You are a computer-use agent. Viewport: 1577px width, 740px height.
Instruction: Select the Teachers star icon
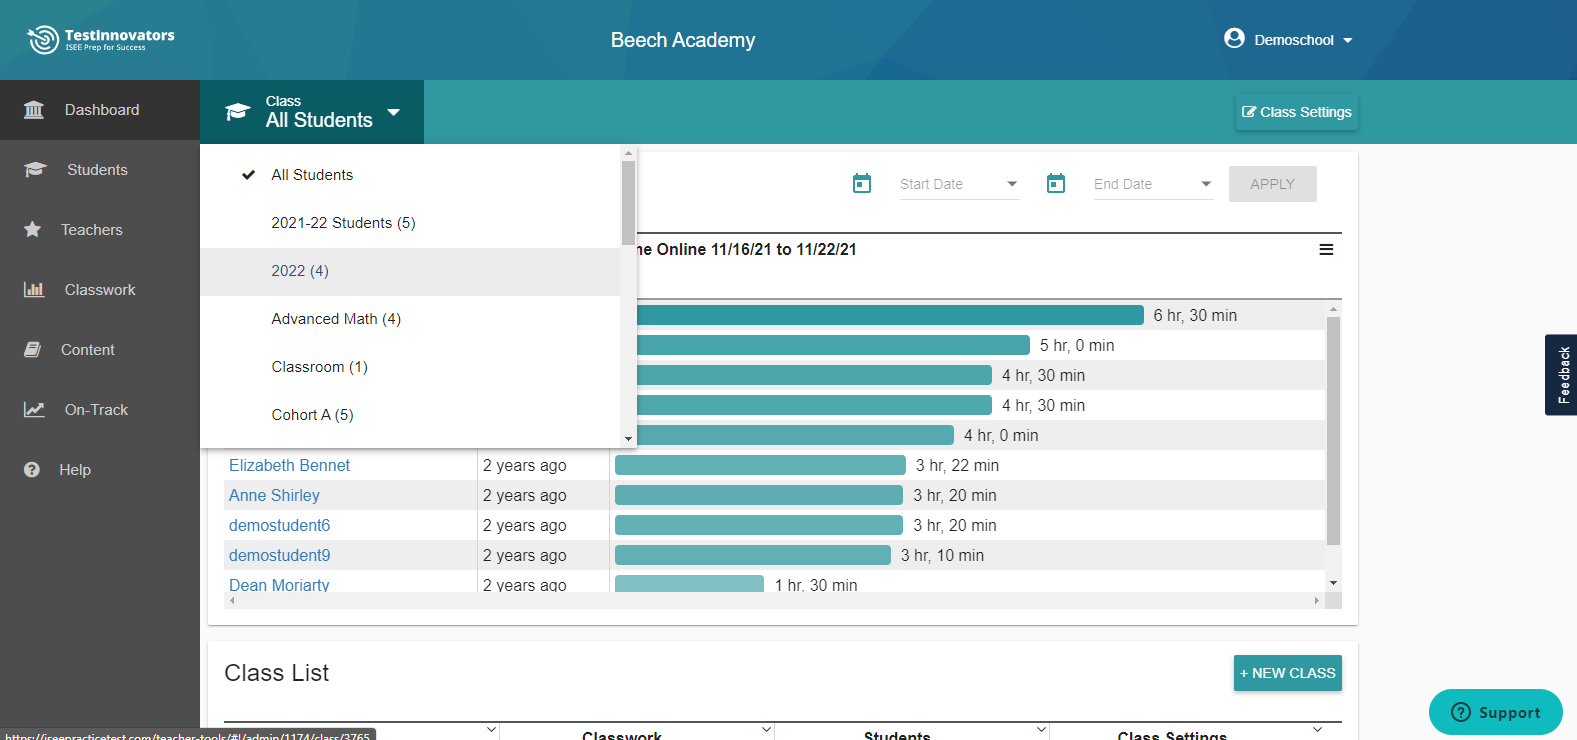point(32,230)
